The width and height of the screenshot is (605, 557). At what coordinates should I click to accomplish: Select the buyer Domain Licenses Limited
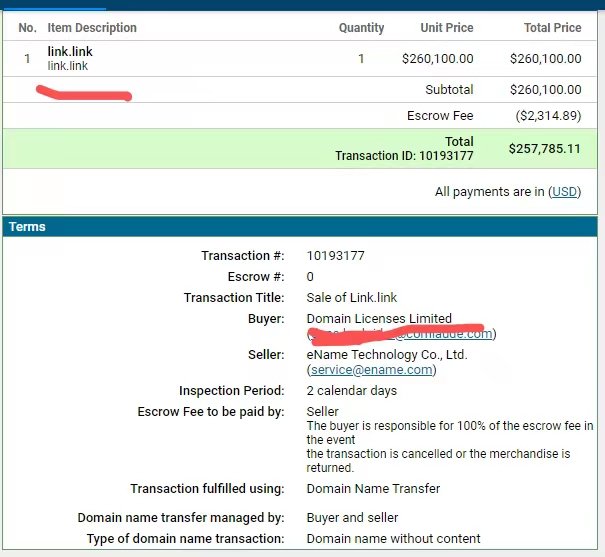coord(379,319)
